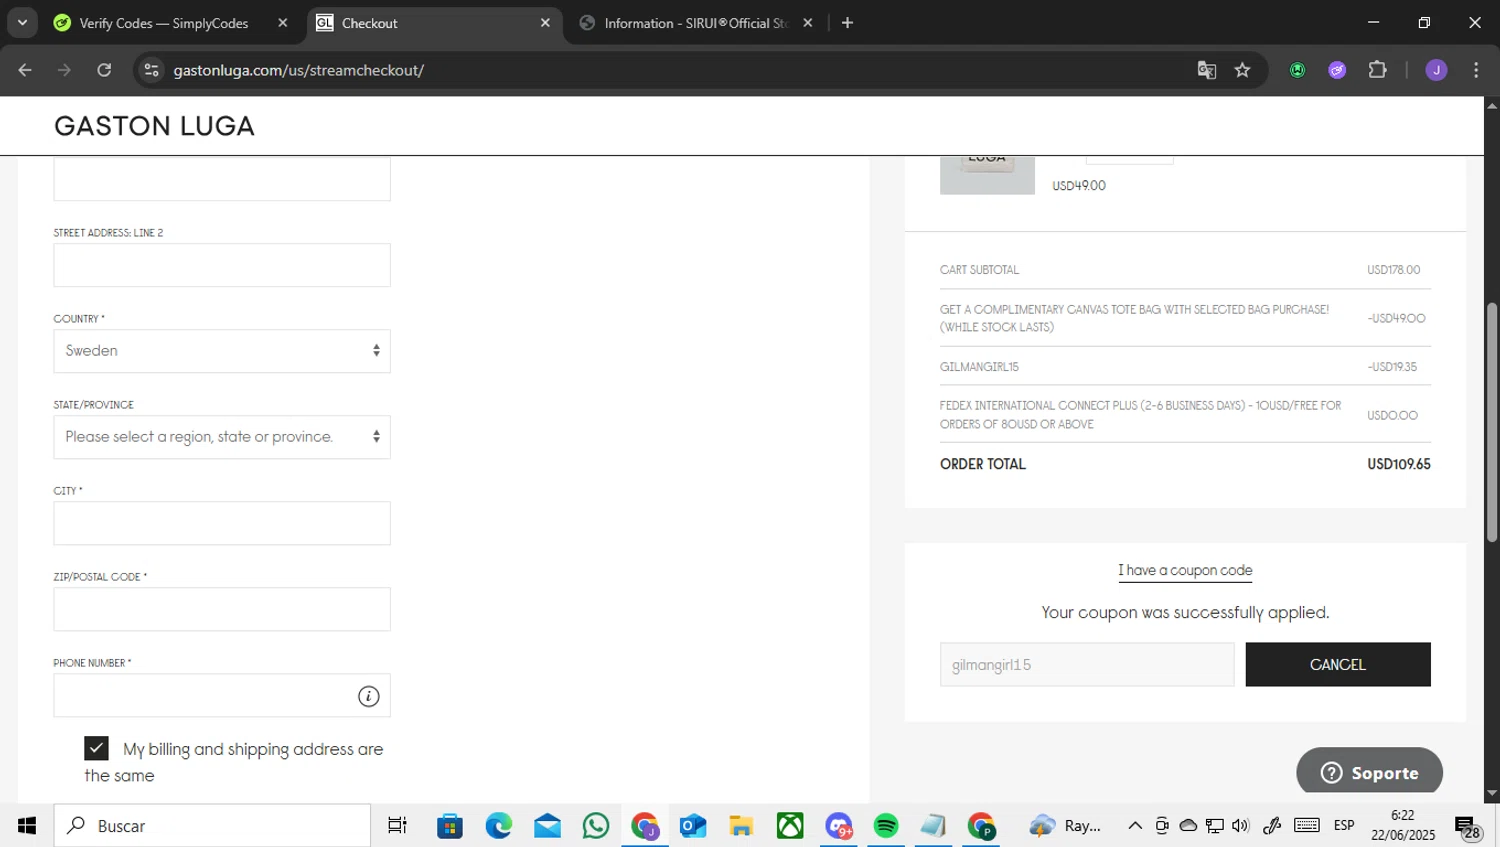This screenshot has width=1500, height=847.
Task: Click the product thumbnail in order summary
Action: pyautogui.click(x=987, y=175)
